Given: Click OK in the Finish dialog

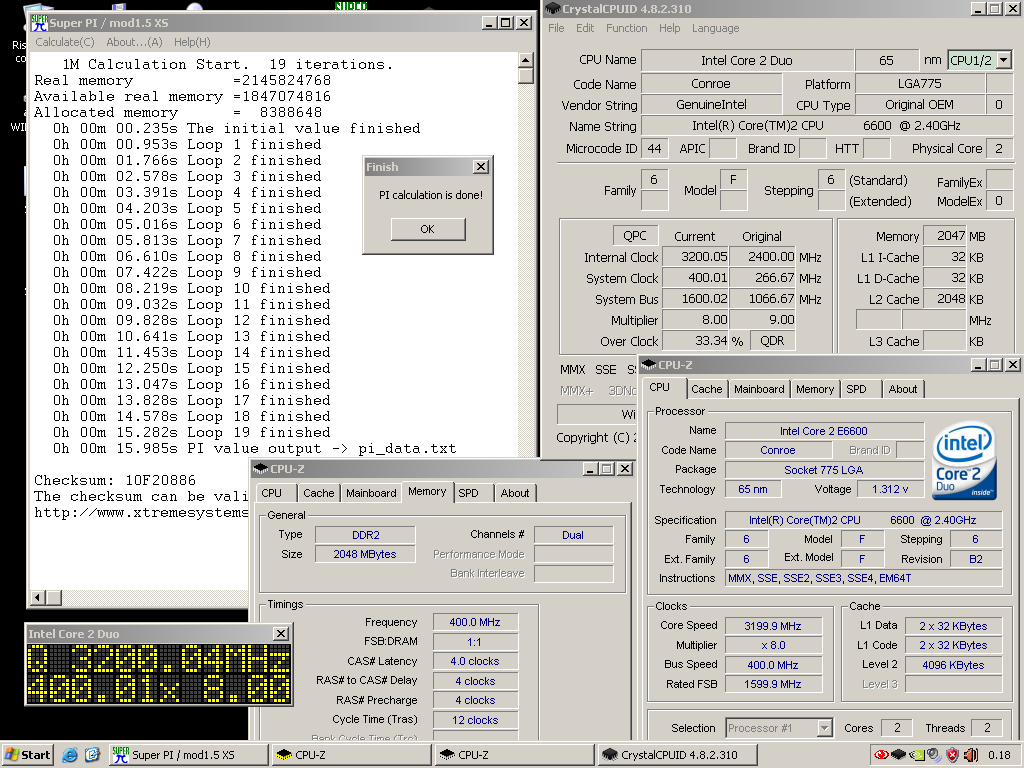Looking at the screenshot, I should (x=428, y=229).
